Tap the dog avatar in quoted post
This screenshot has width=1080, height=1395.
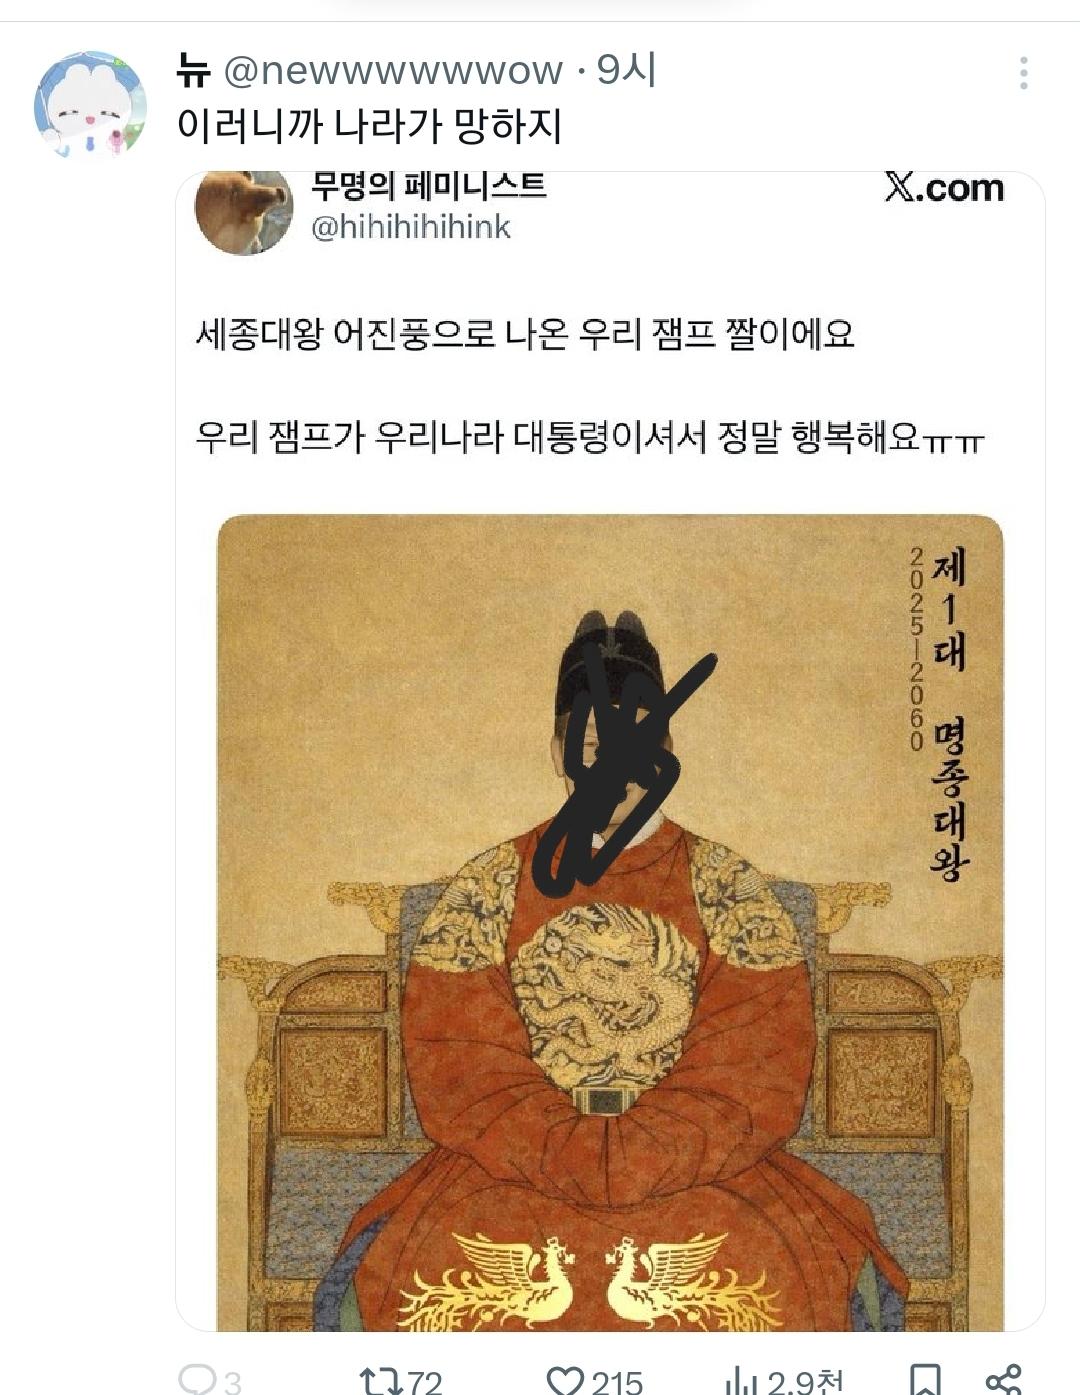(243, 212)
